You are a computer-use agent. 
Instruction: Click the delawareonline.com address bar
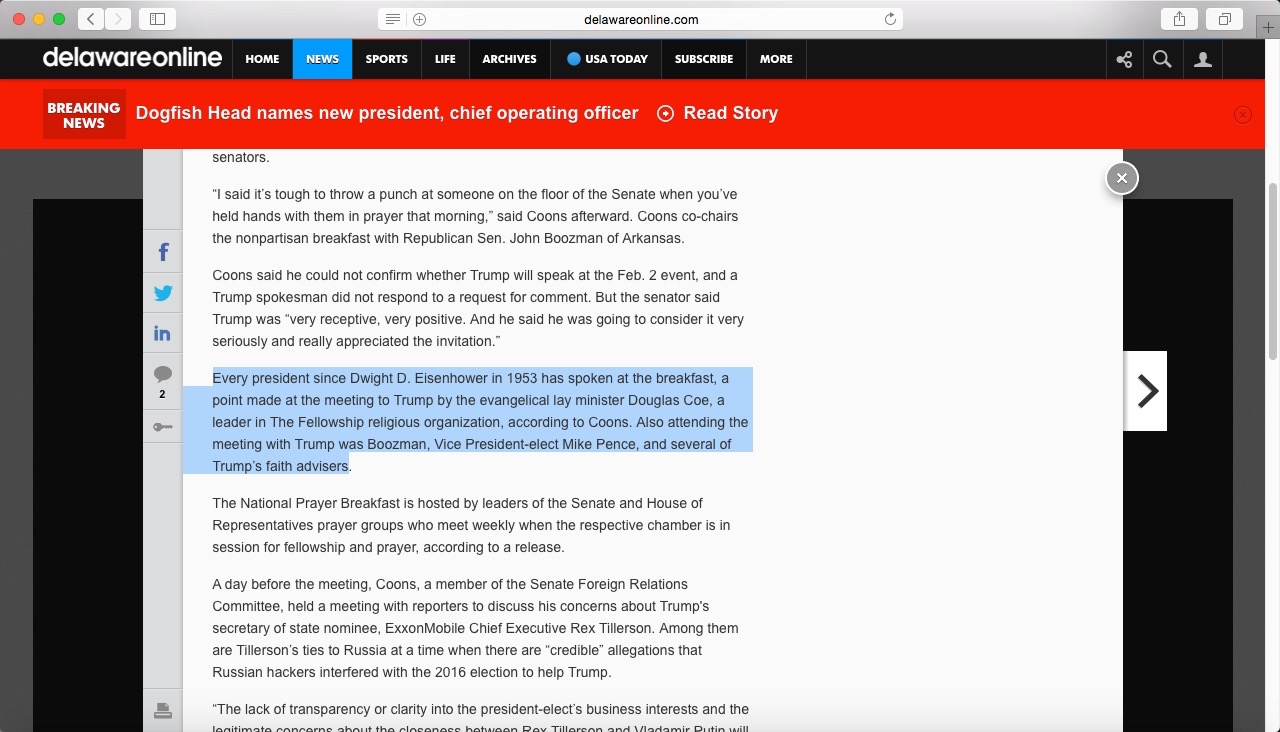640,19
